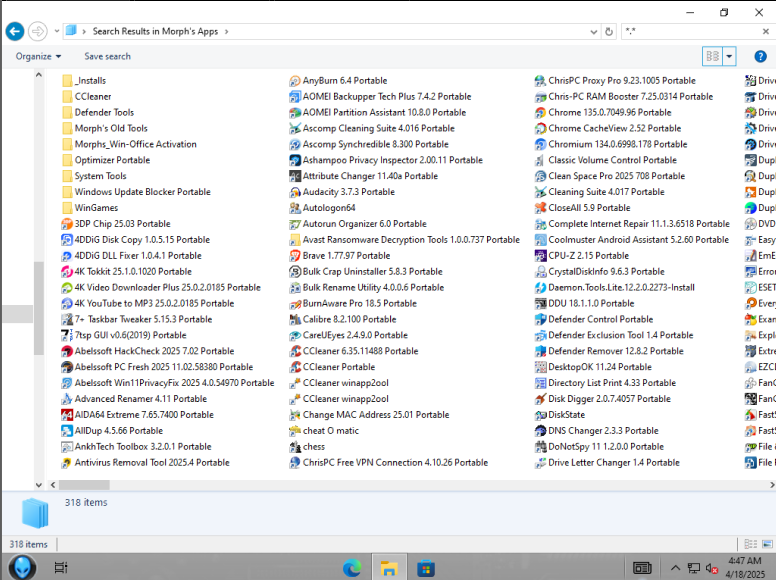The height and width of the screenshot is (580, 776).
Task: Click the Refresh button in address bar
Action: pyautogui.click(x=609, y=32)
